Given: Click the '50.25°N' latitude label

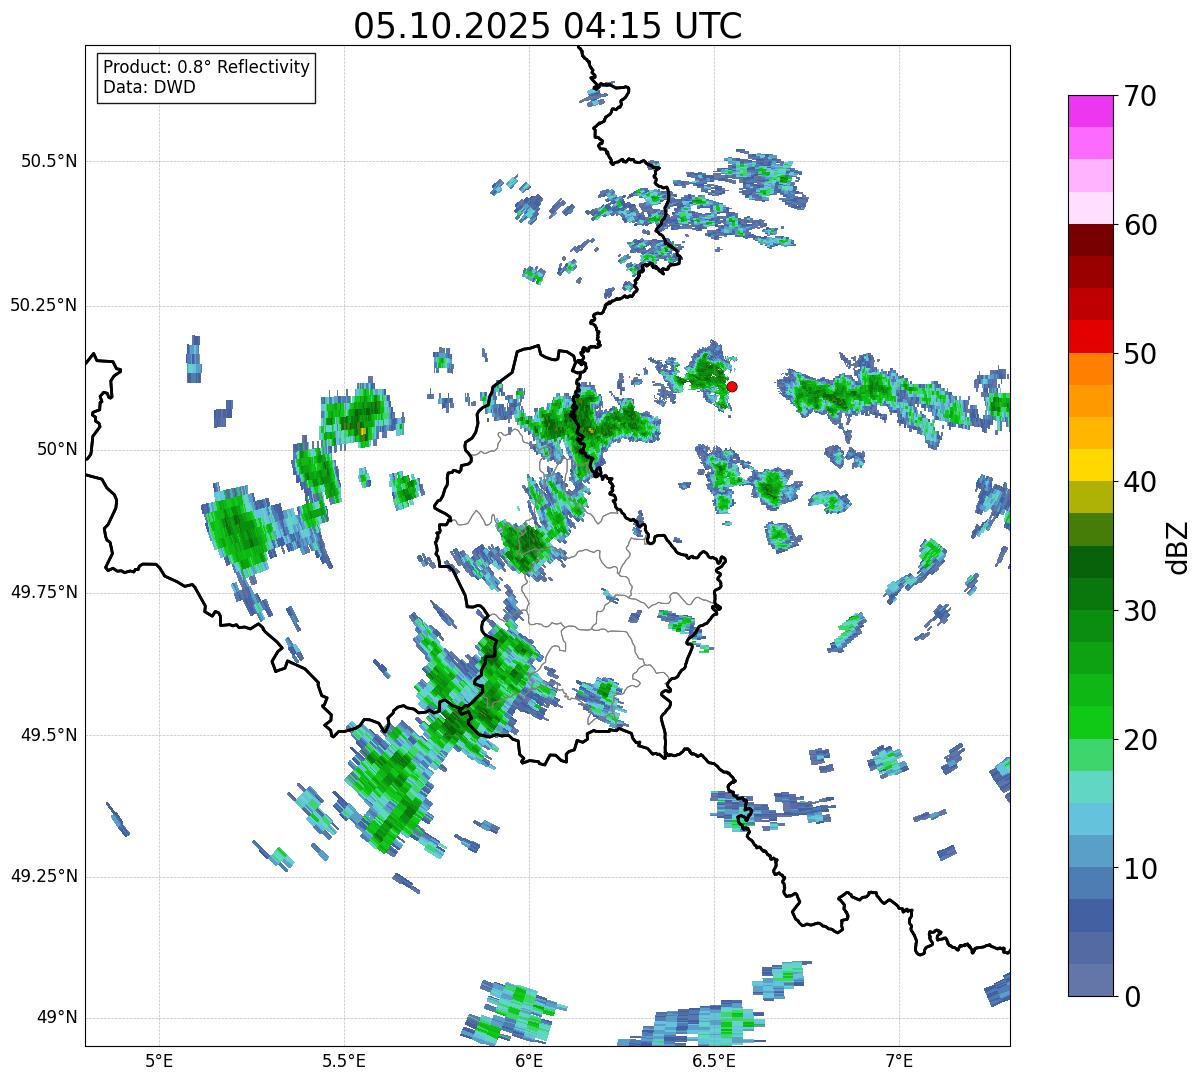Looking at the screenshot, I should [44, 305].
